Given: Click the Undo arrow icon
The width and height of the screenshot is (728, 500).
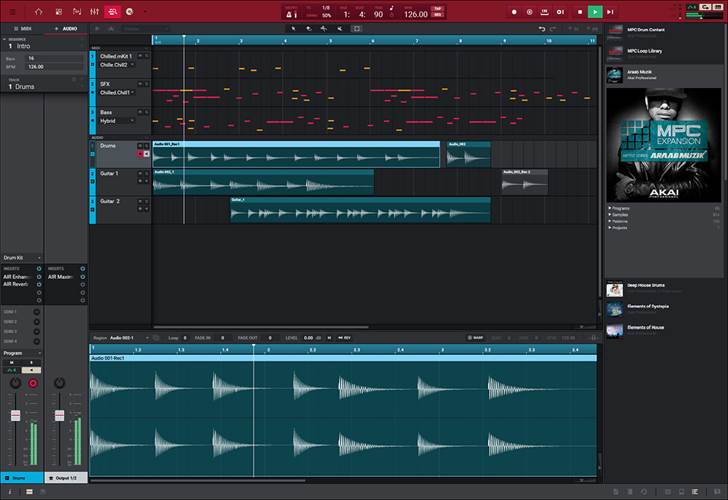Looking at the screenshot, I should point(541,29).
